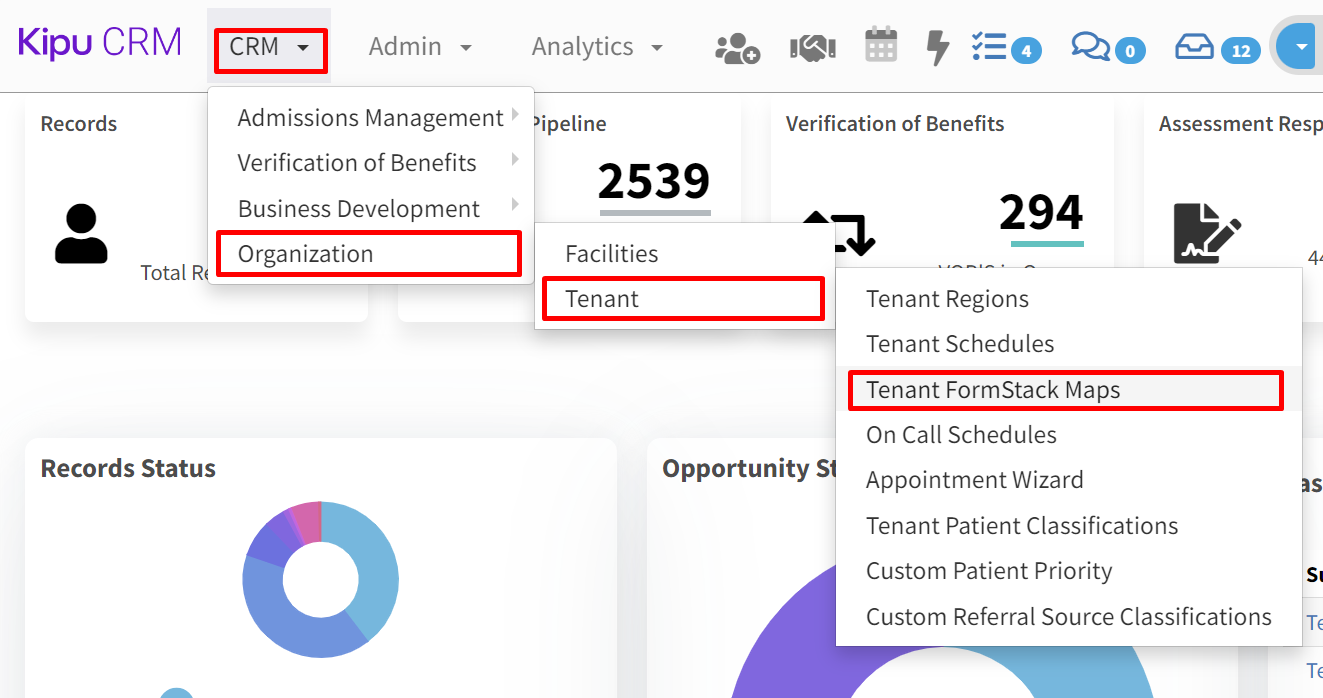Choose Admissions Management from CRM menu
This screenshot has width=1323, height=698.
pyautogui.click(x=370, y=117)
